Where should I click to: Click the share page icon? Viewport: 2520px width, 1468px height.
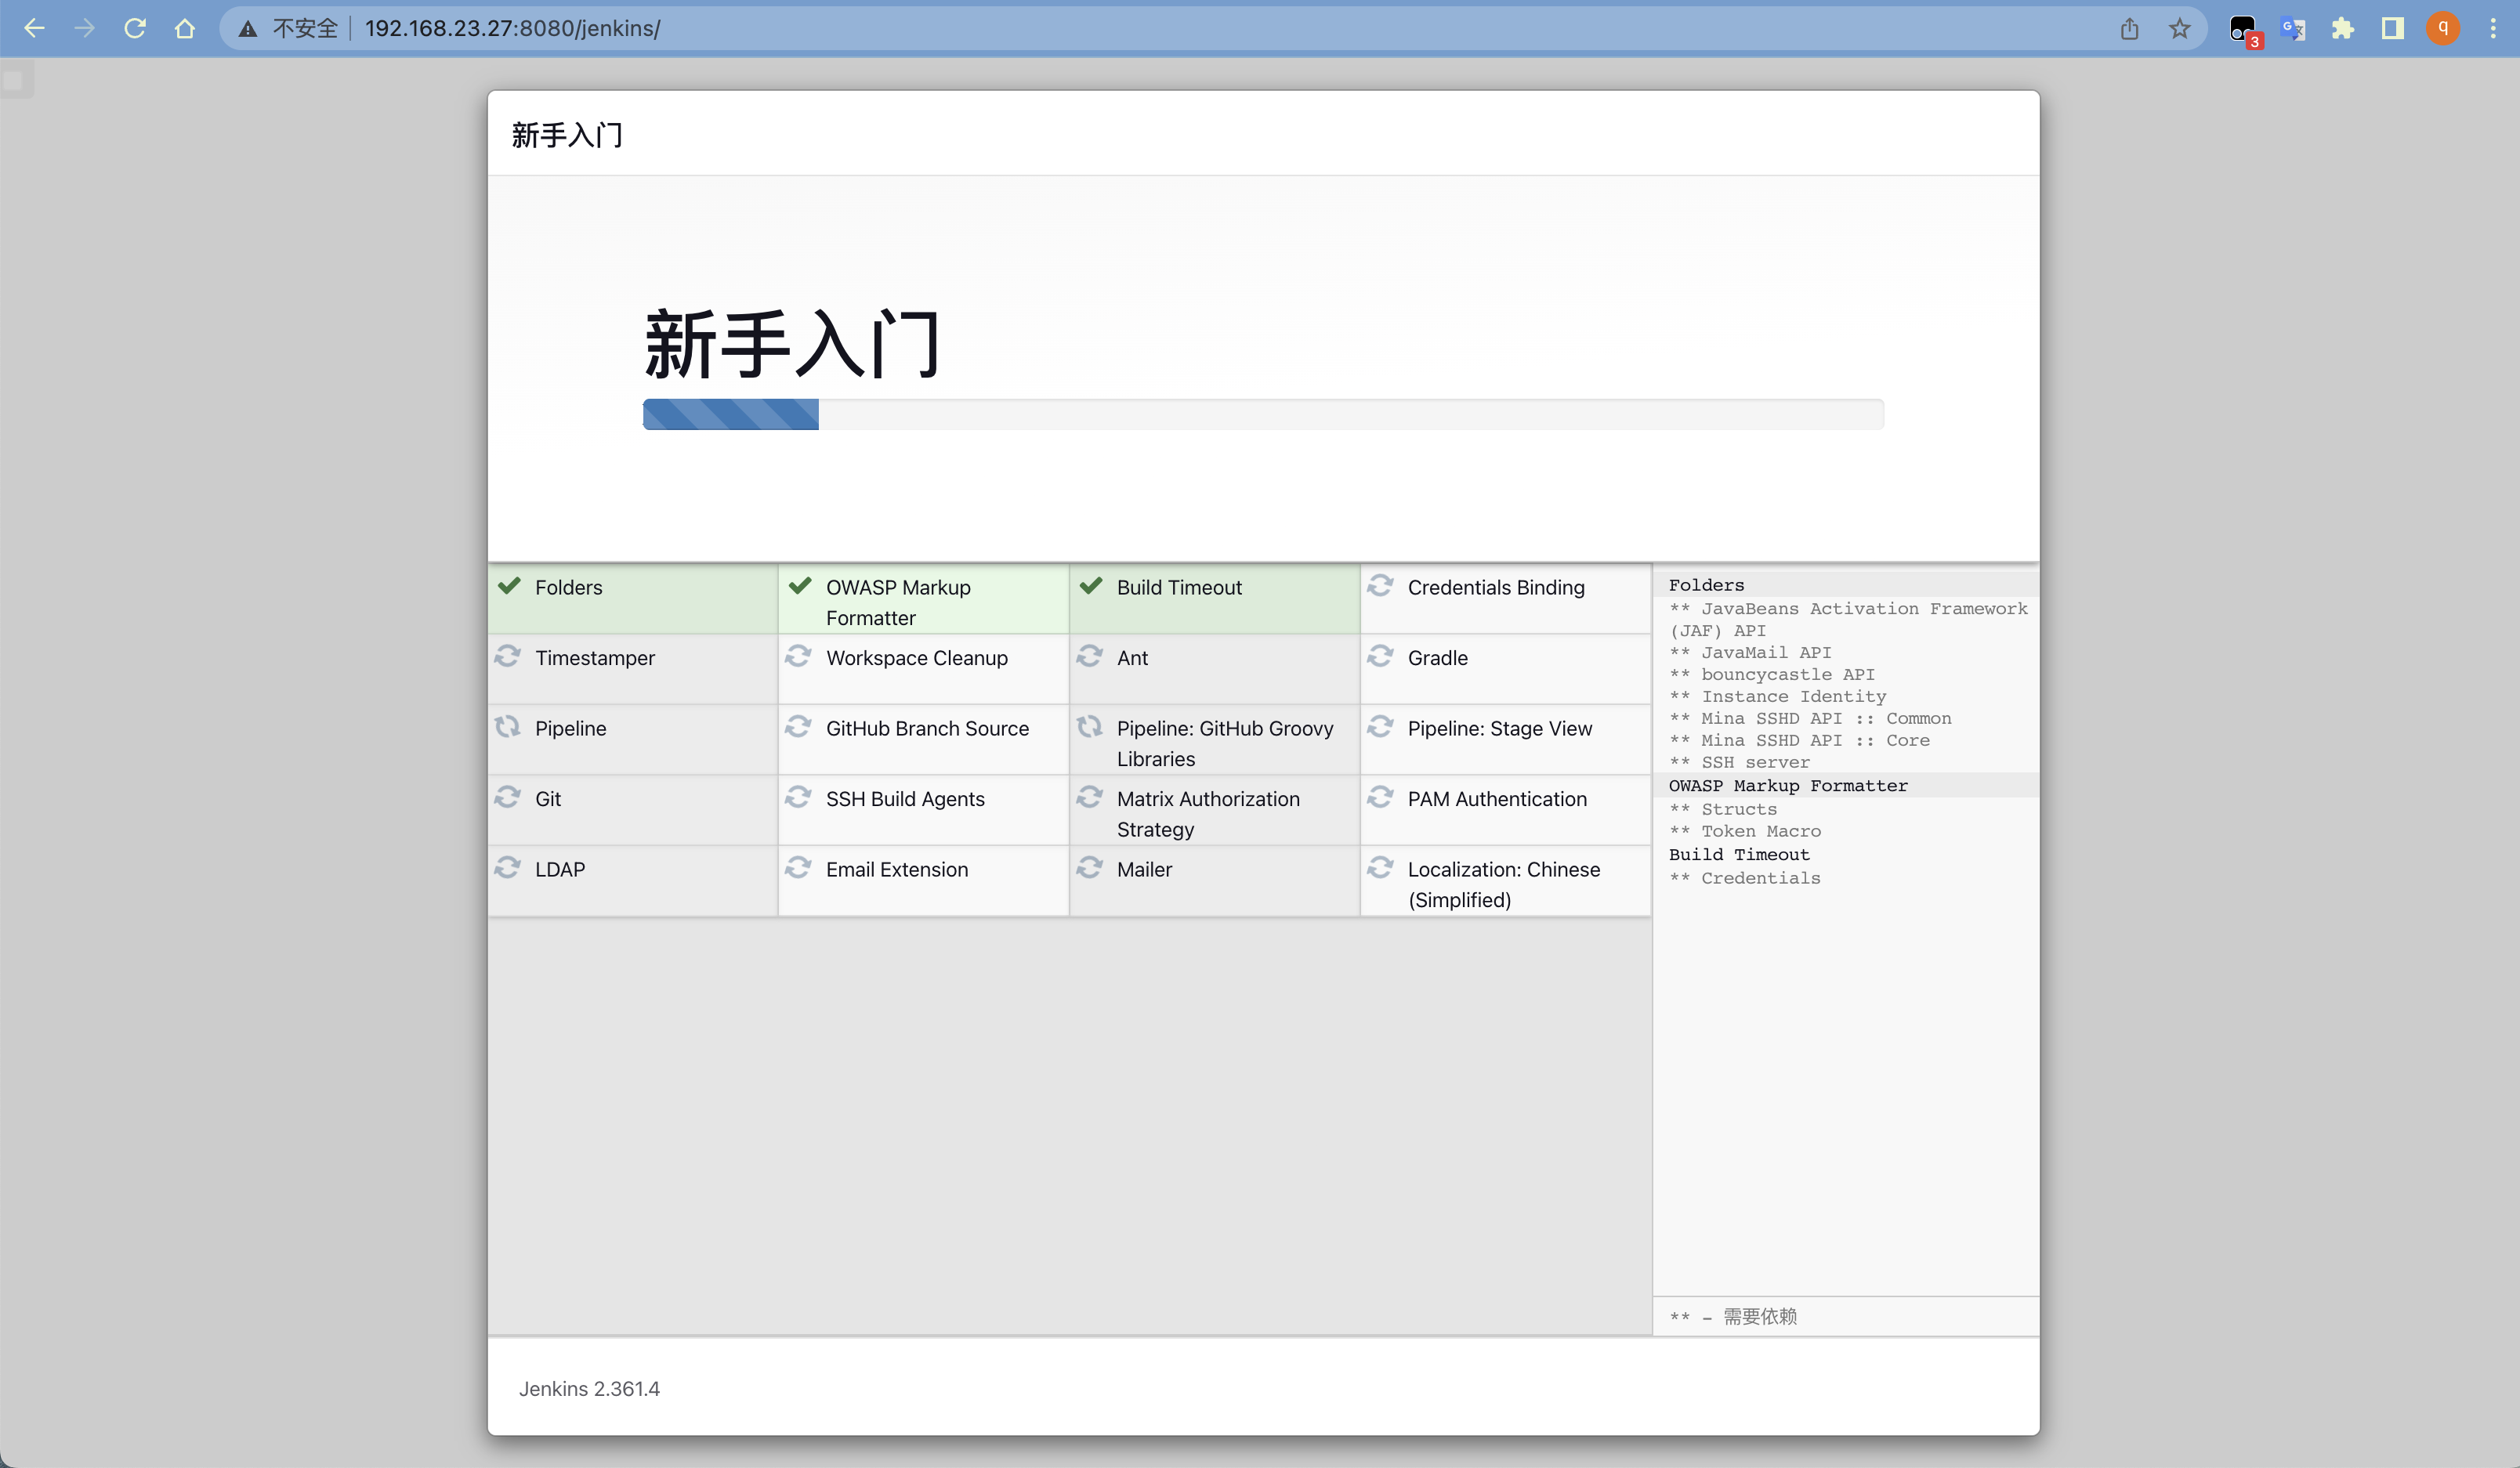[2130, 28]
